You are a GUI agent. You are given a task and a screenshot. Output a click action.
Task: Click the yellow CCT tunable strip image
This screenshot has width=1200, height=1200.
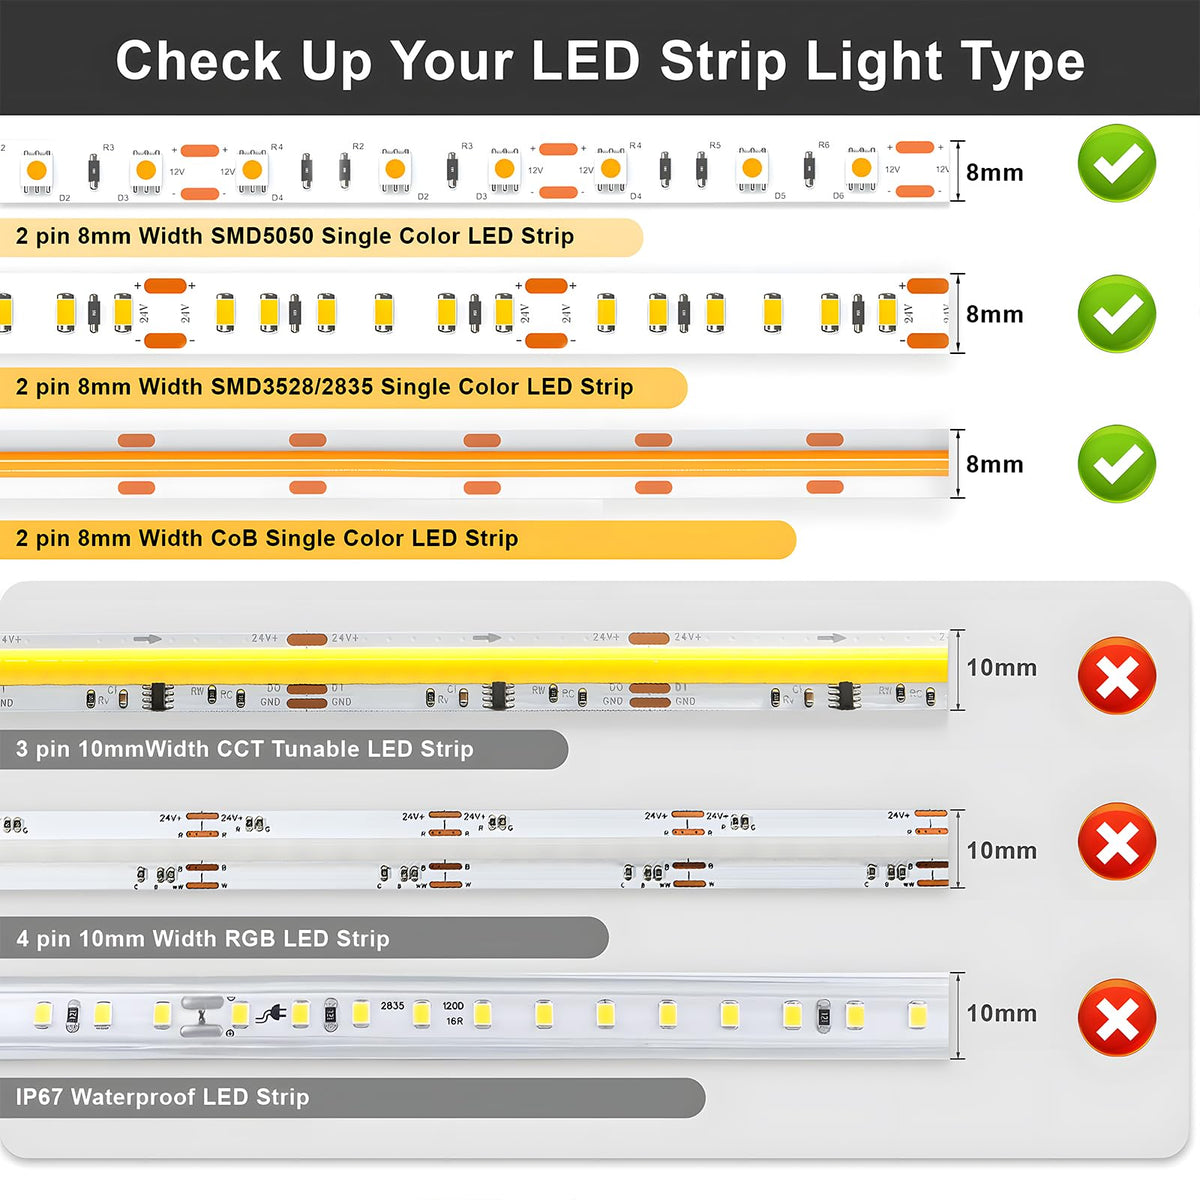(474, 670)
